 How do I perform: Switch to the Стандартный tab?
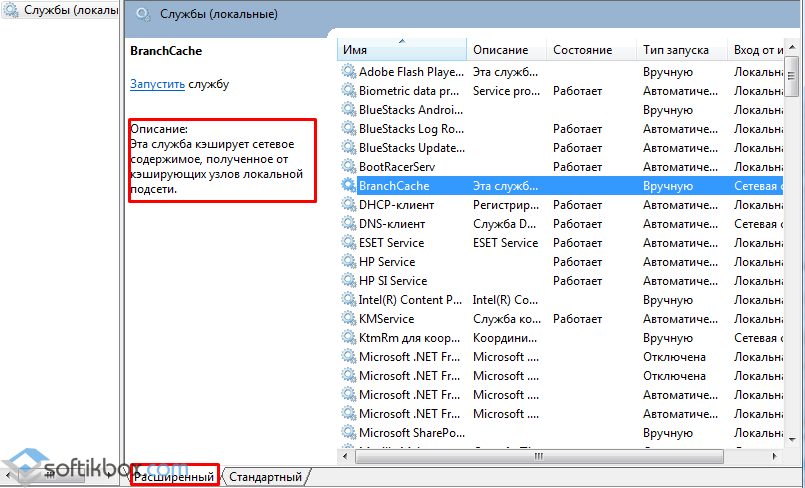tap(265, 477)
